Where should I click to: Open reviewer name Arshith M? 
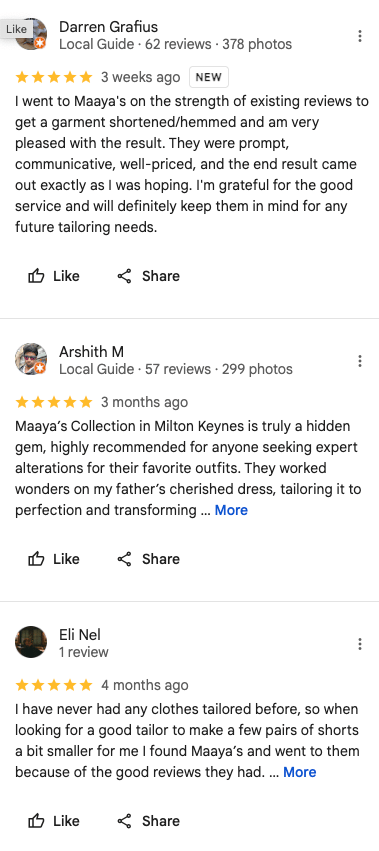click(91, 352)
